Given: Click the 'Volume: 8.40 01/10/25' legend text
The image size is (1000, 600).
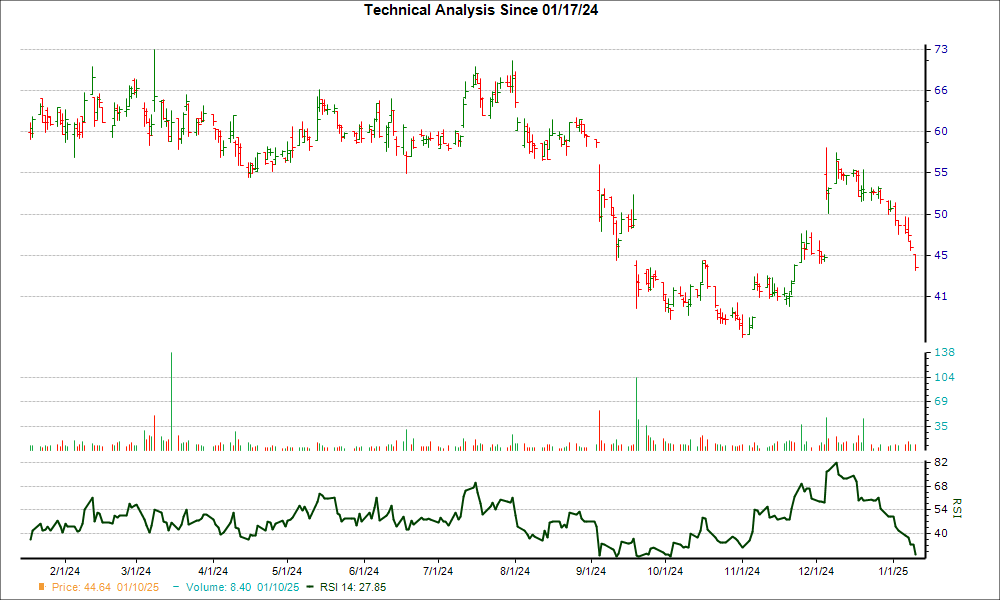Looking at the screenshot, I should 242,587.
